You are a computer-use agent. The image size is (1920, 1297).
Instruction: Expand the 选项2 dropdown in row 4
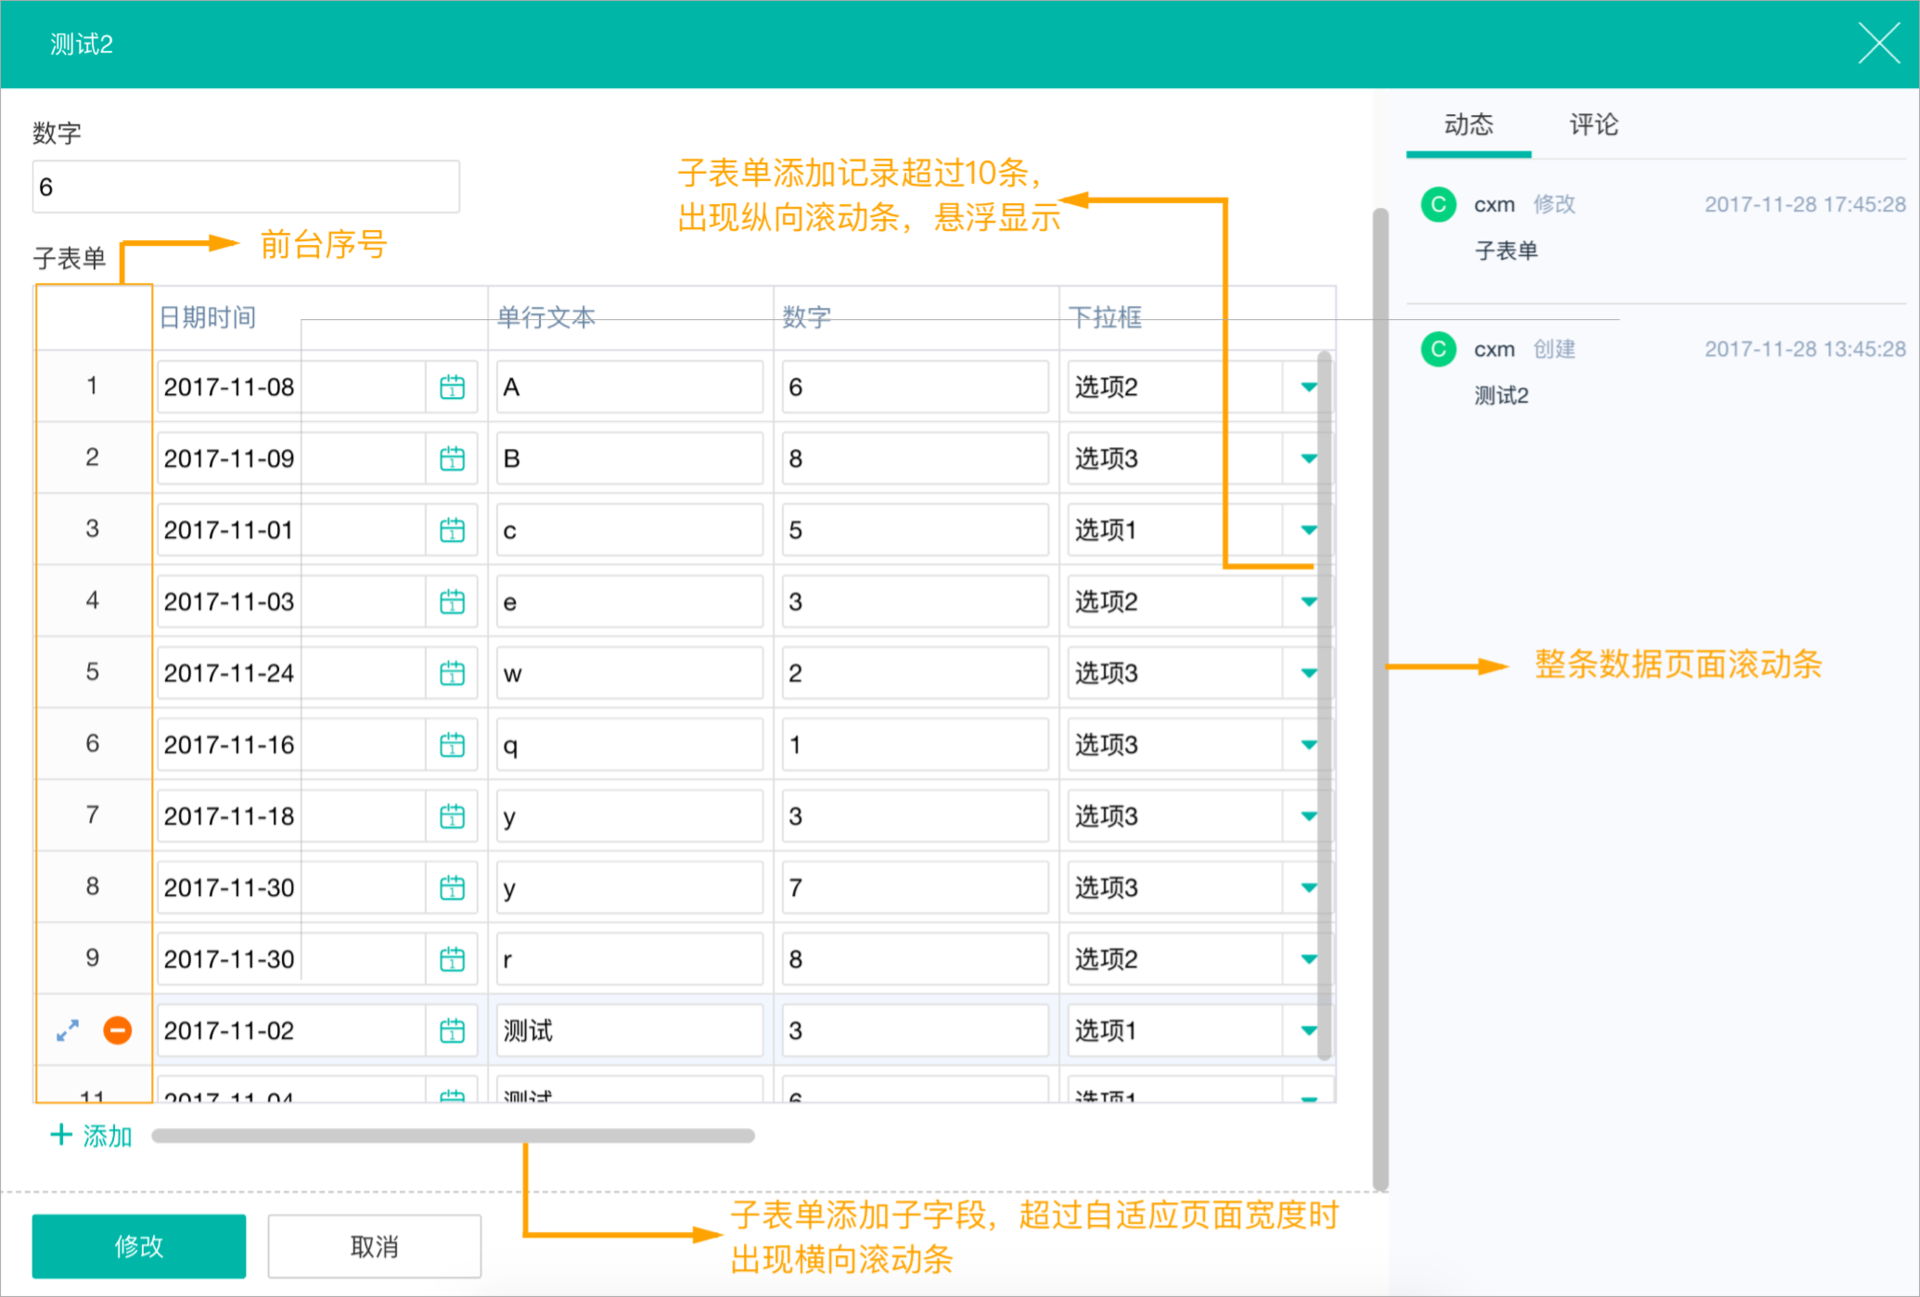[1307, 602]
